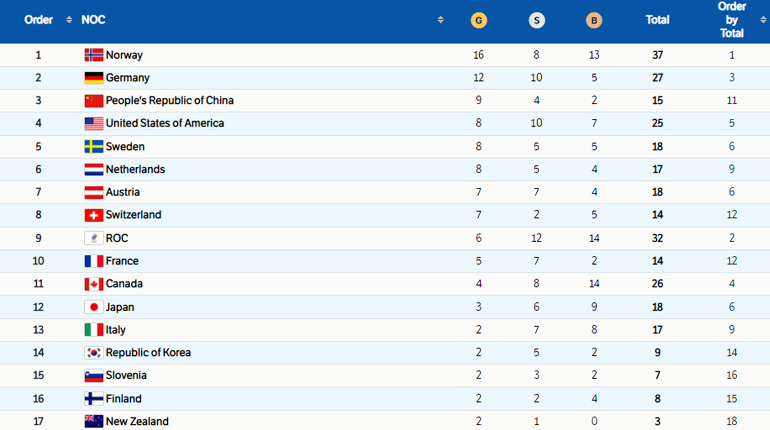Open the Norway team link

(124, 55)
